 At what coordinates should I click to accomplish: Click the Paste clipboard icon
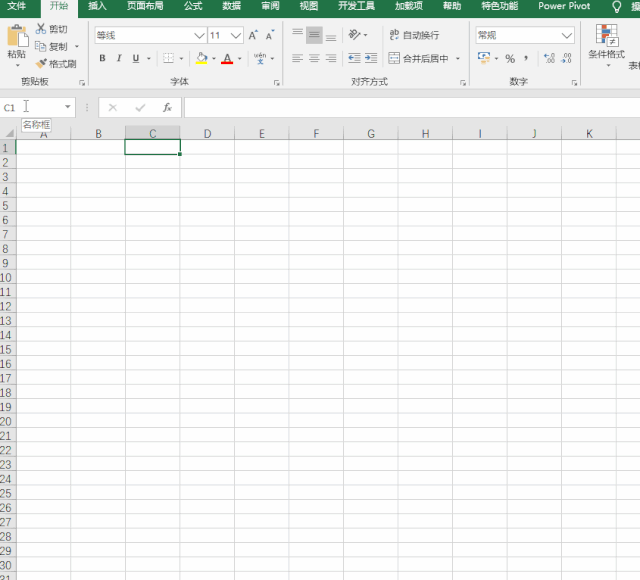18,36
